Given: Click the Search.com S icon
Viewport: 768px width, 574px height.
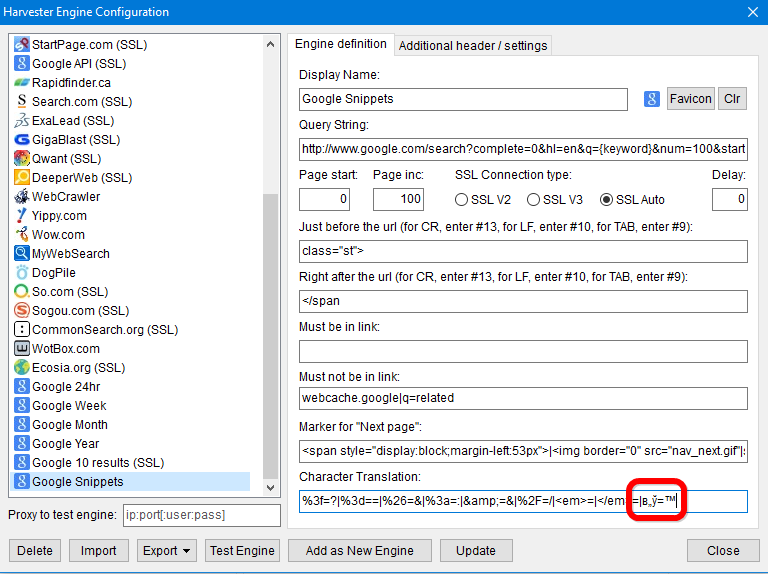Looking at the screenshot, I should click(x=22, y=101).
